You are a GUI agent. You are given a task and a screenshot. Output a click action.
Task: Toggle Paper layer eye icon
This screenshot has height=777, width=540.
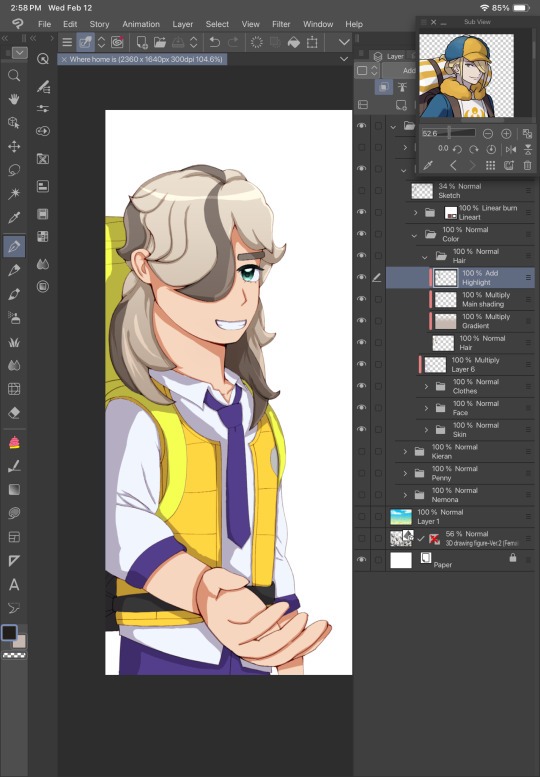click(362, 560)
